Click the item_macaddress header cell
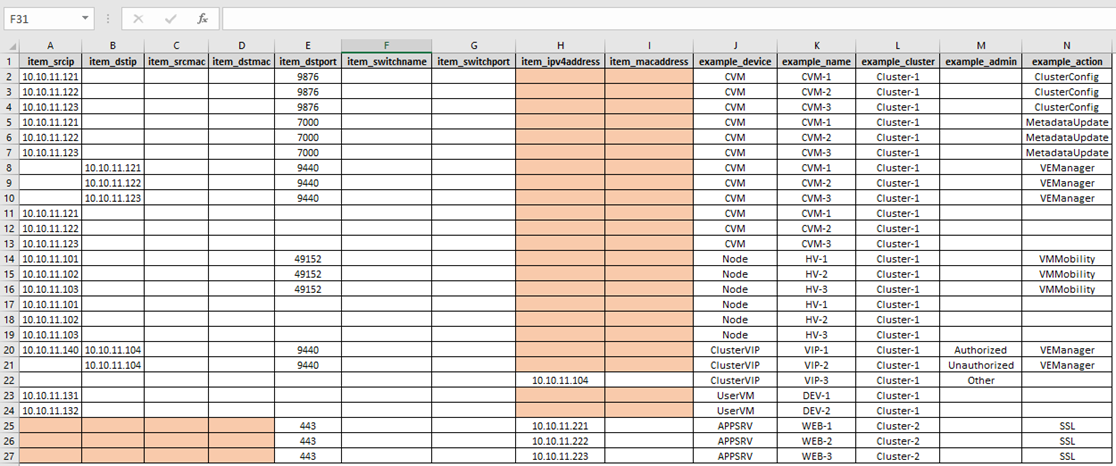The image size is (1116, 466). pyautogui.click(x=649, y=61)
